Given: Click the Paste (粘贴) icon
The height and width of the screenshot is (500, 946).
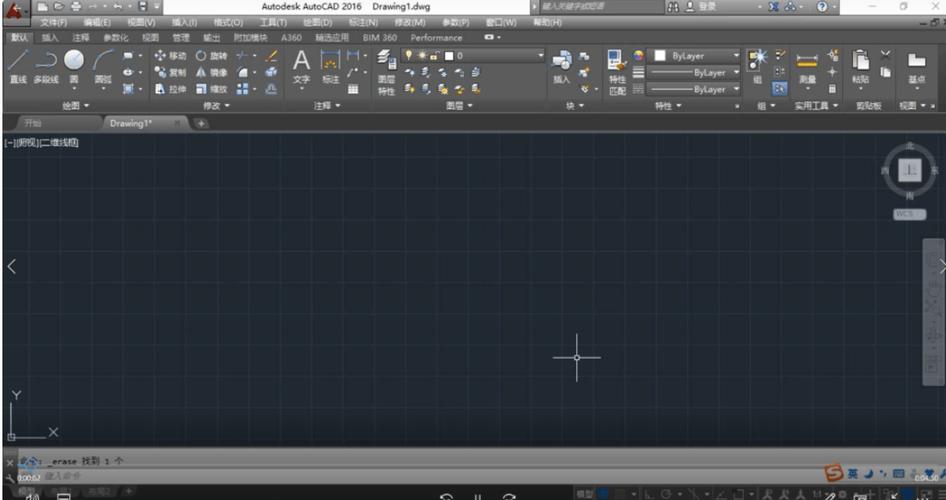Looking at the screenshot, I should tap(860, 67).
